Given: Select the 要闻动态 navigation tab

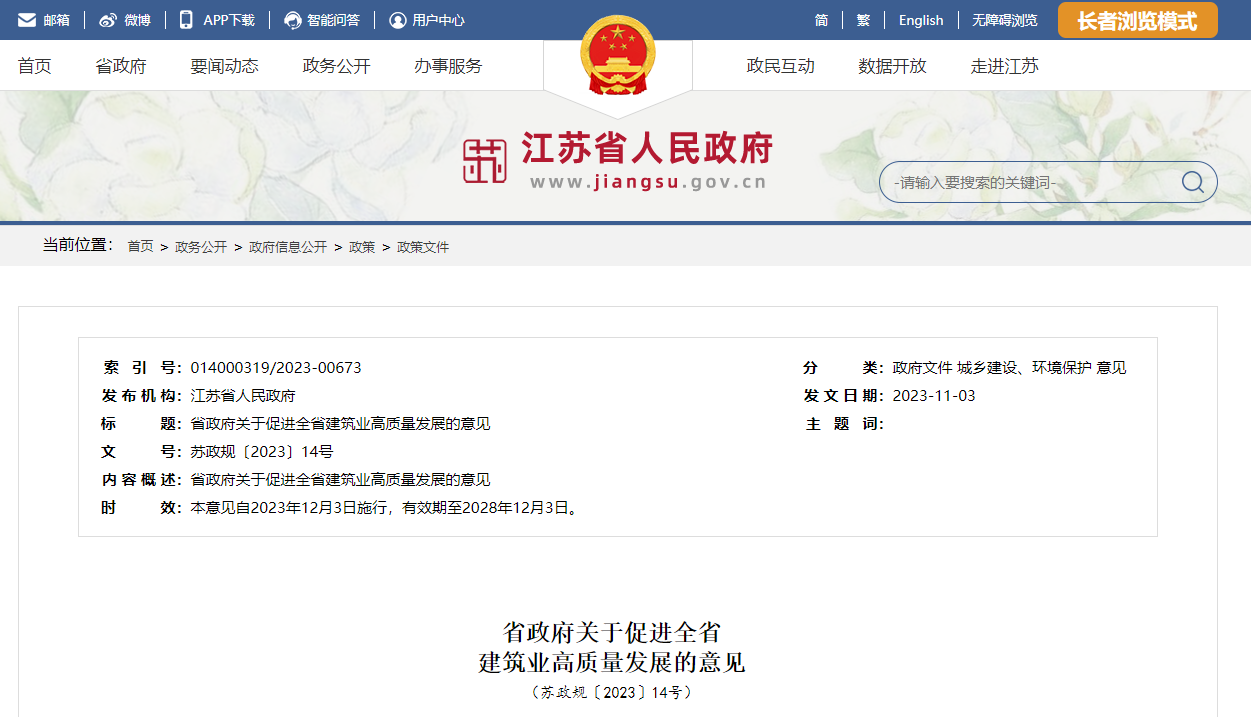Looking at the screenshot, I should tap(223, 66).
